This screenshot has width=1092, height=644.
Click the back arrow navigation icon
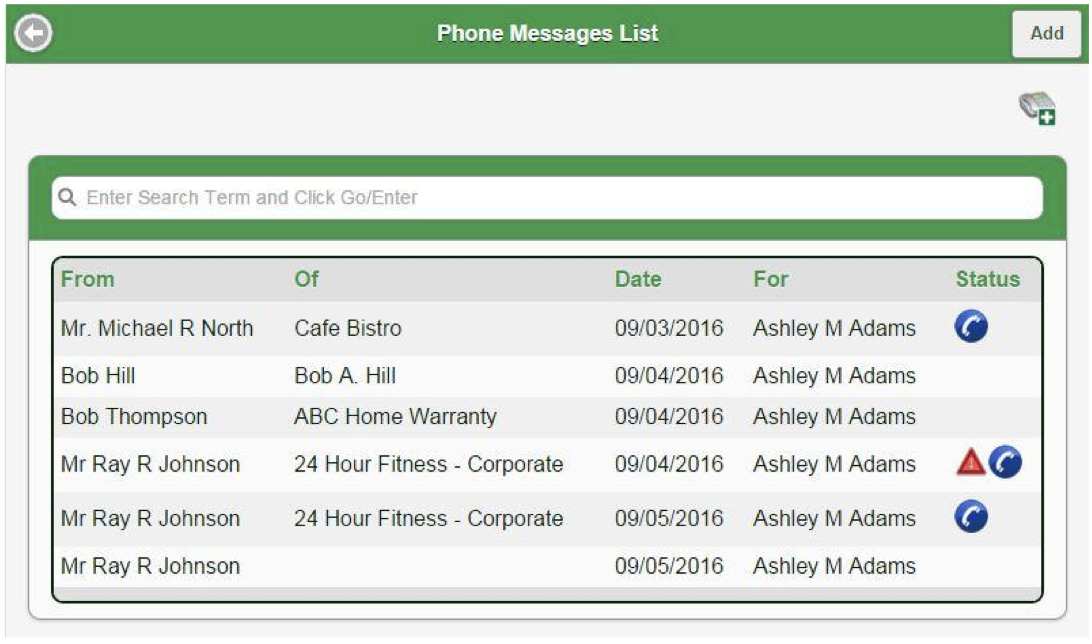pos(32,32)
